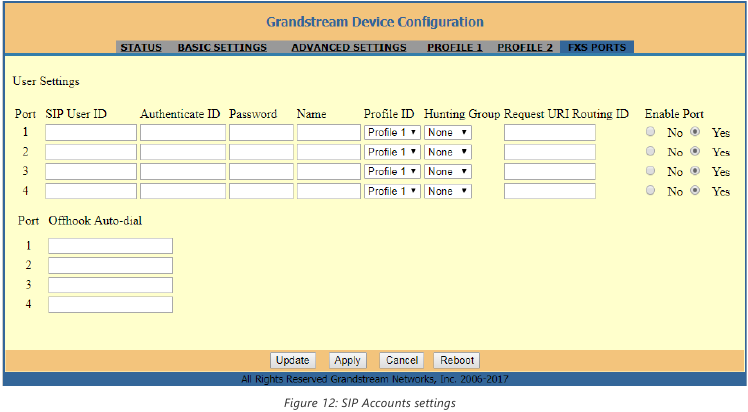Focus Offhook Auto-dial field for port 4

pyautogui.click(x=110, y=305)
